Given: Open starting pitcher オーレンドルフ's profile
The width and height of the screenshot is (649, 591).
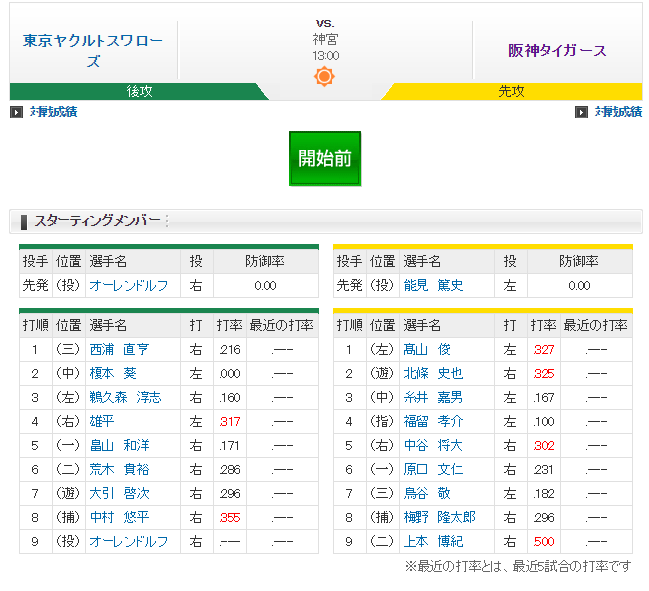Looking at the screenshot, I should point(129,286).
